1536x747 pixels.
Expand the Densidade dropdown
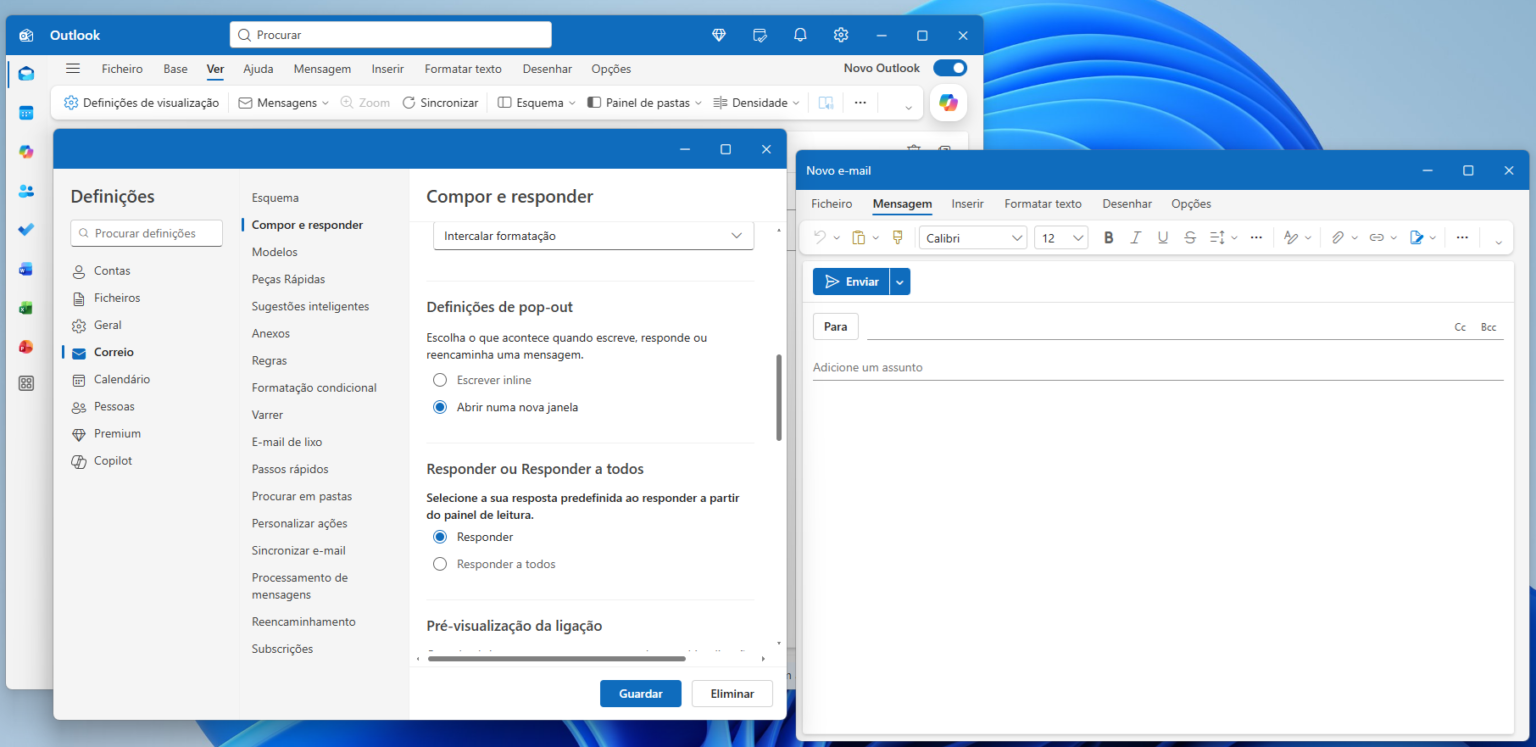coord(796,103)
